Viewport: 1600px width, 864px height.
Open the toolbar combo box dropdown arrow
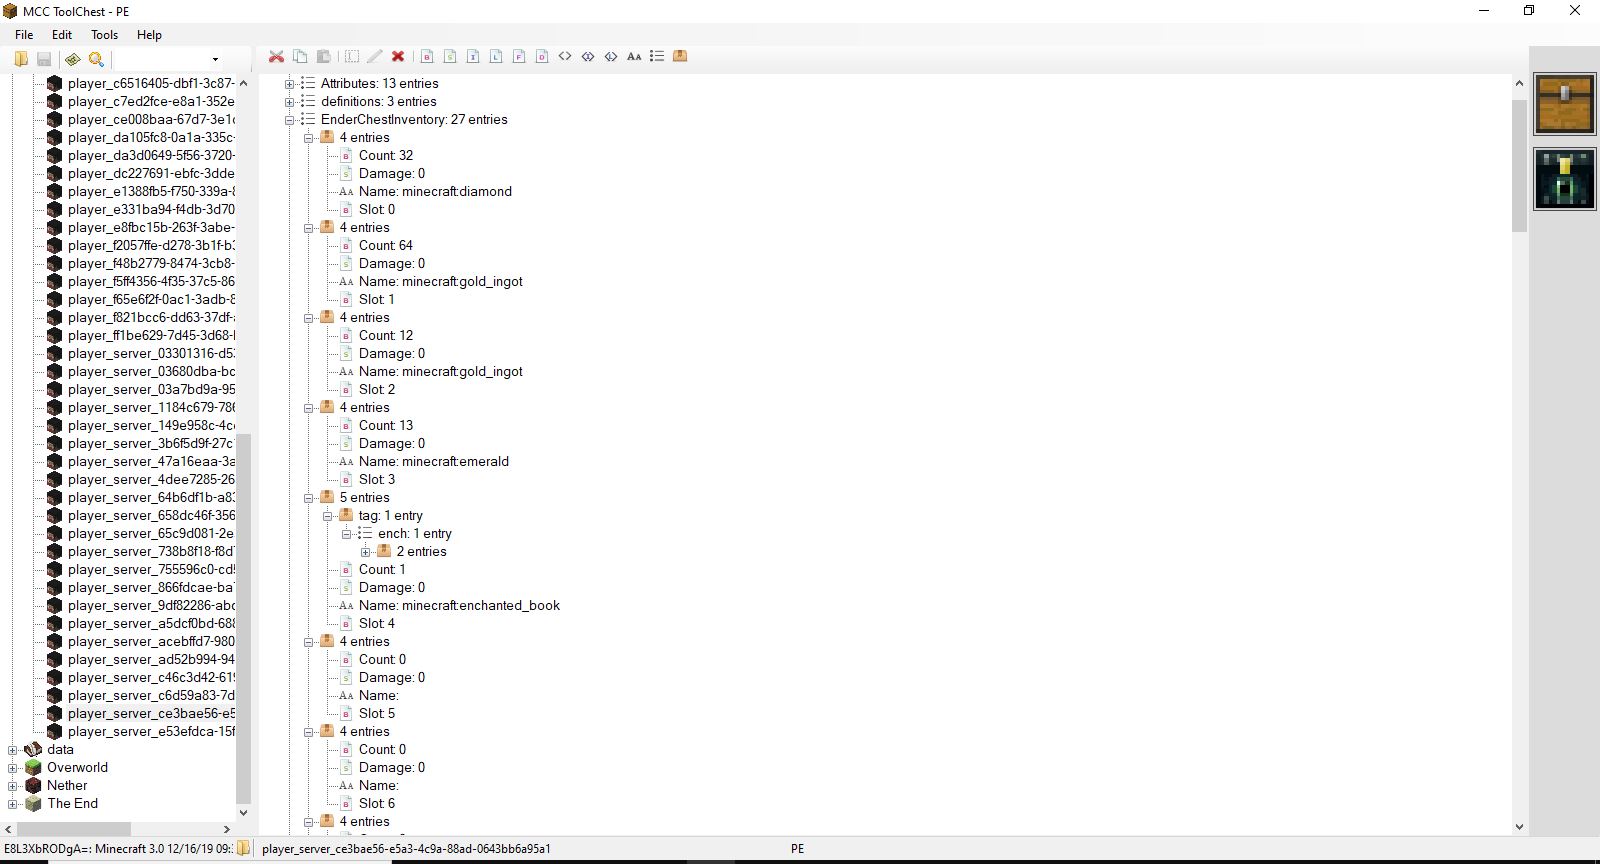(215, 60)
